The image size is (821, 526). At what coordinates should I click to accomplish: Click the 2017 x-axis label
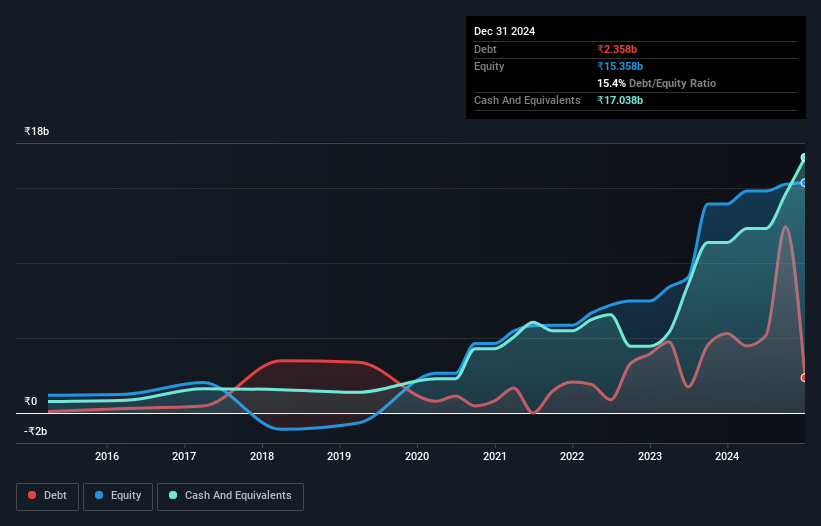pyautogui.click(x=184, y=456)
